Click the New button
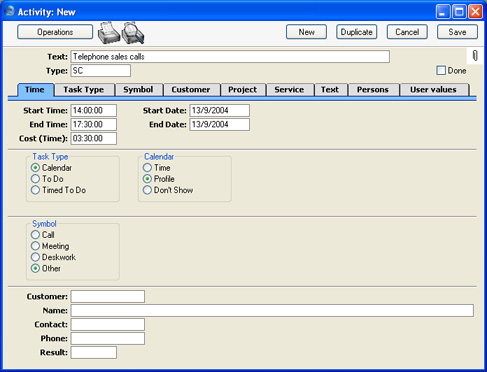 (306, 32)
